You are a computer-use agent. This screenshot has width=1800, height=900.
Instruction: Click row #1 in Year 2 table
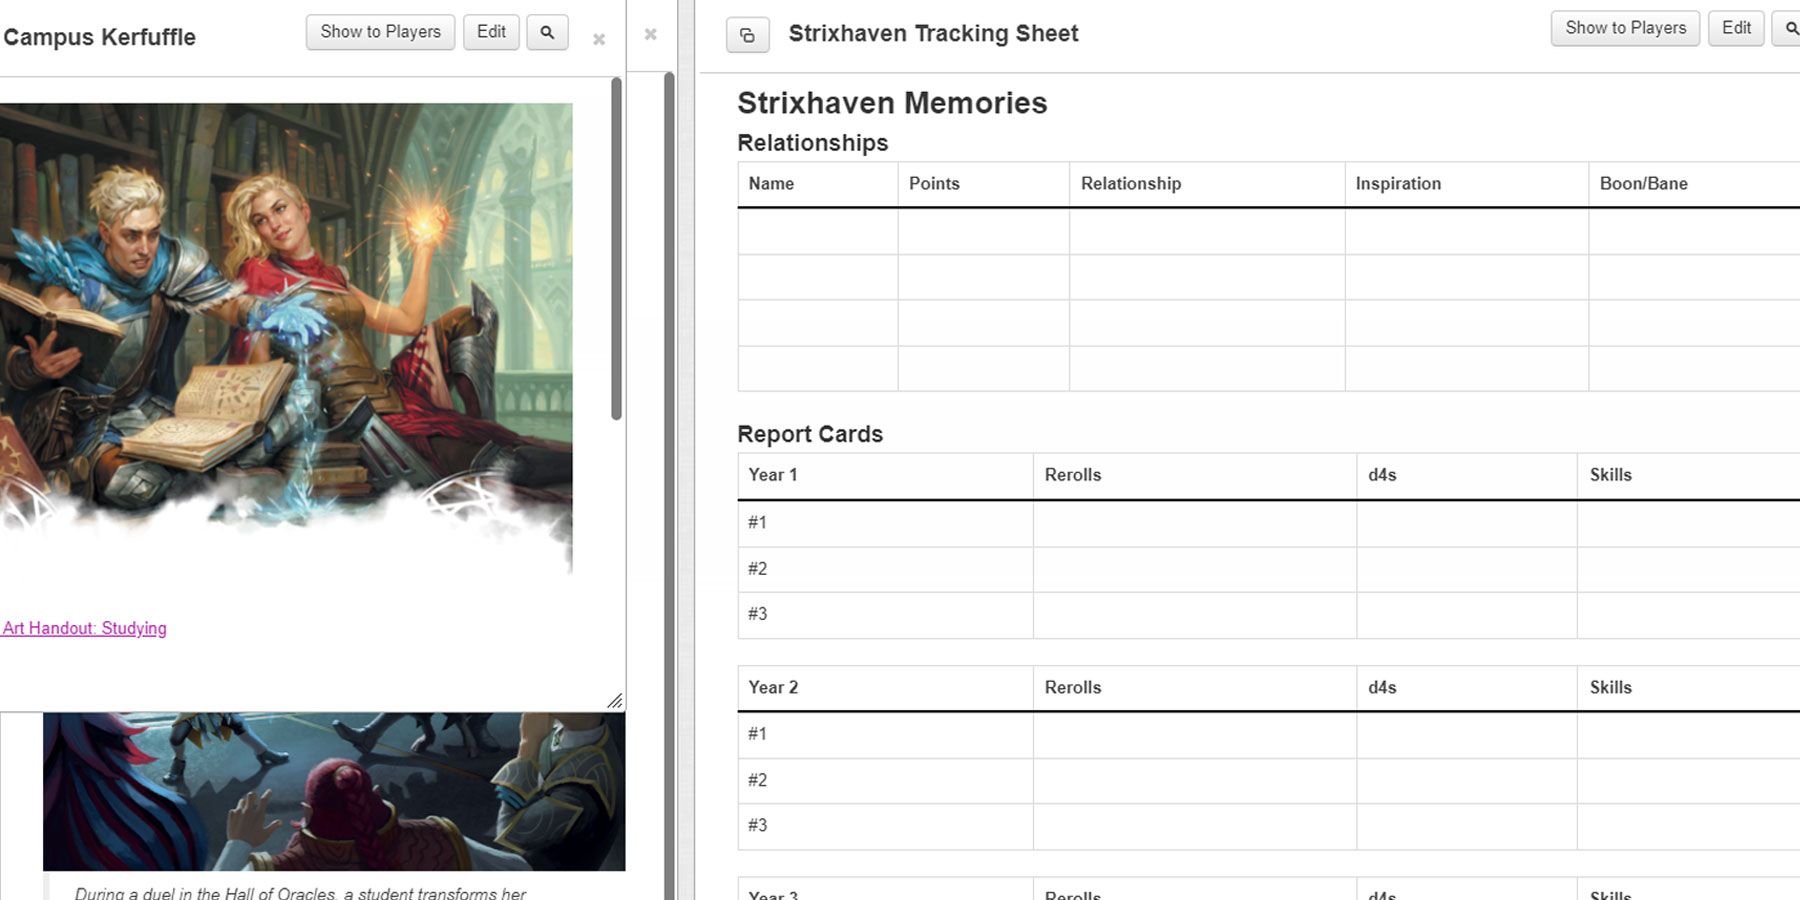coord(1268,735)
